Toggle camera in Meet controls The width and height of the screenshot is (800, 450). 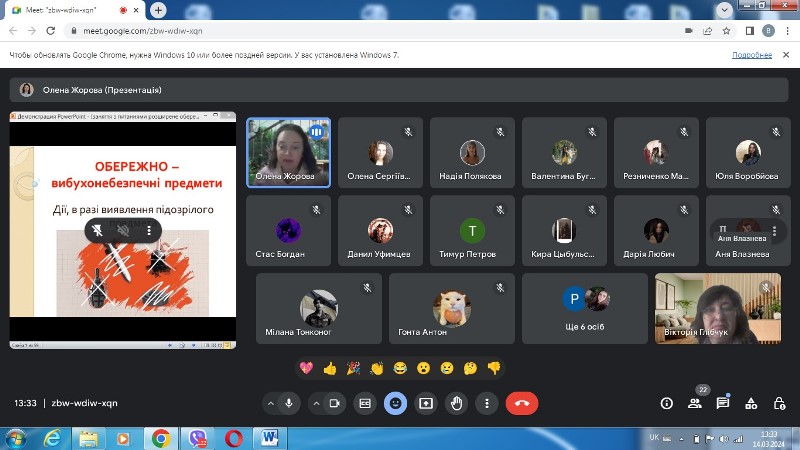point(335,403)
